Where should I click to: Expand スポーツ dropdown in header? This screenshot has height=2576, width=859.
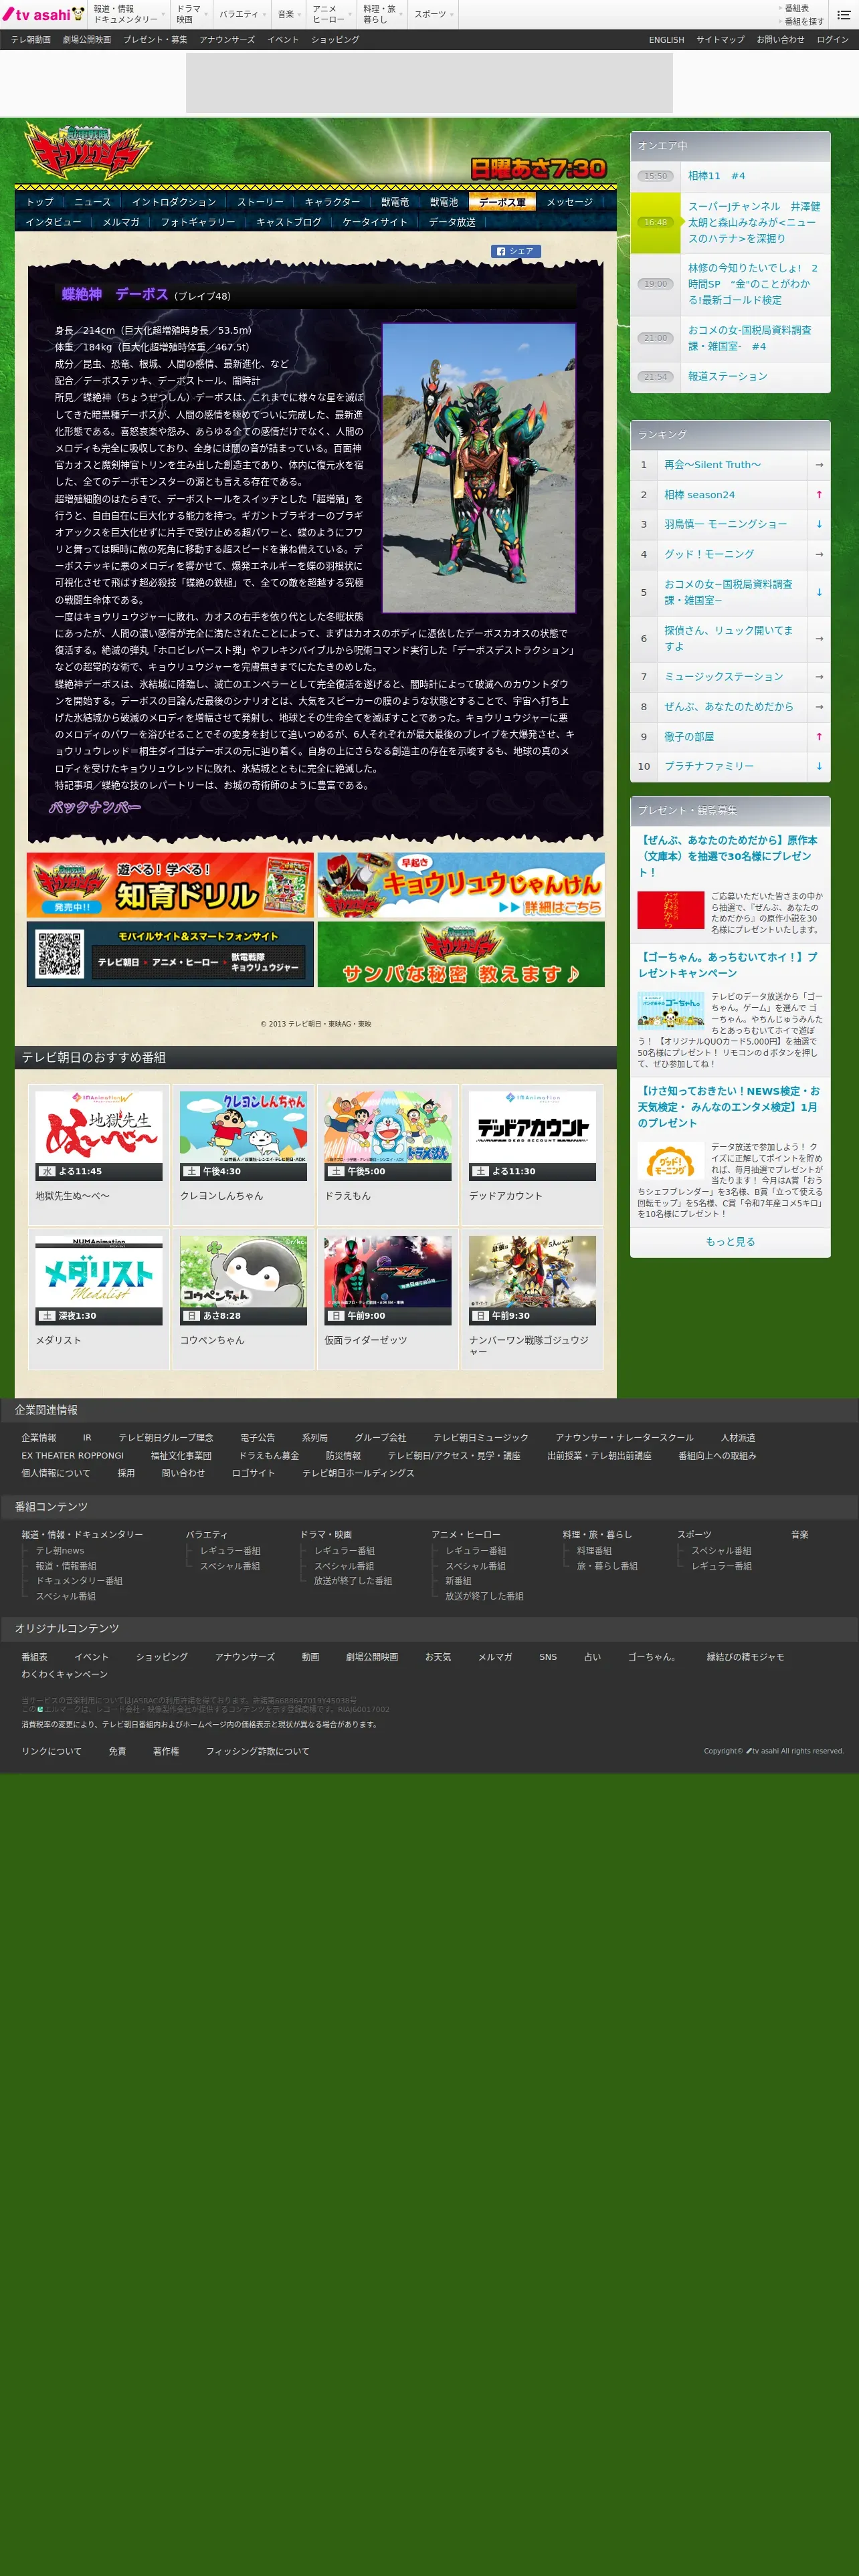(x=433, y=14)
